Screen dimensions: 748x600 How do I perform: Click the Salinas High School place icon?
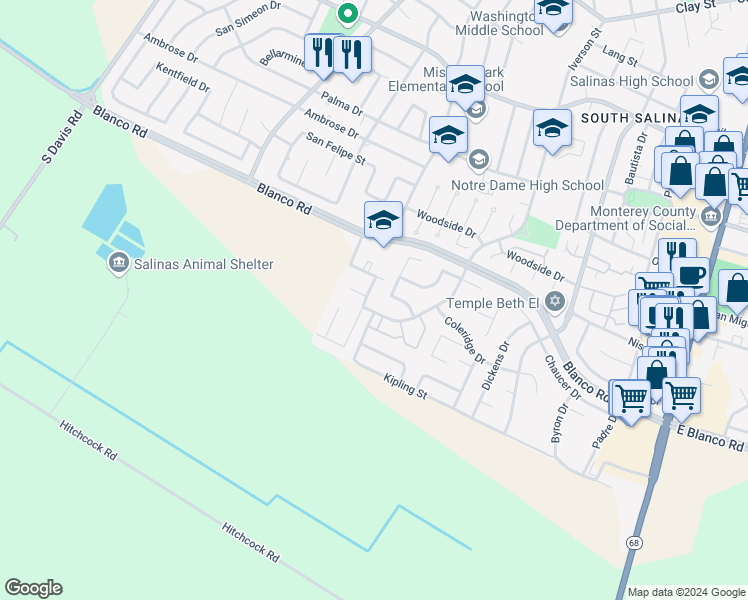coord(709,80)
